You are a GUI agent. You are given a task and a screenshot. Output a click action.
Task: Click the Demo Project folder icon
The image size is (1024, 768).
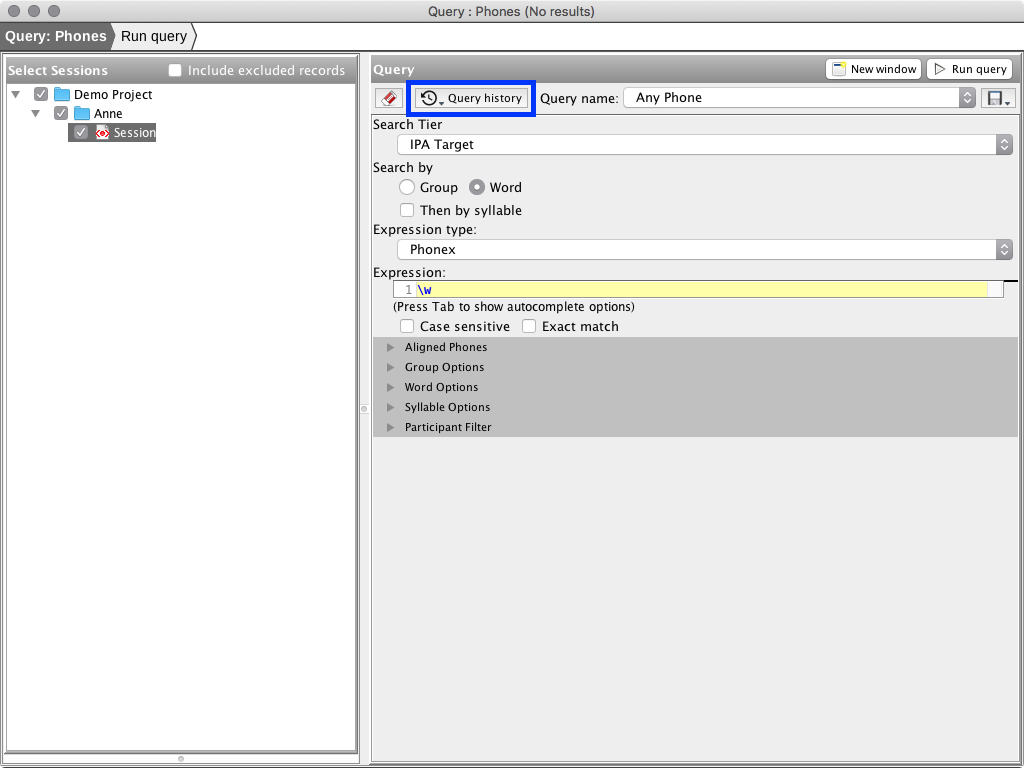[62, 94]
